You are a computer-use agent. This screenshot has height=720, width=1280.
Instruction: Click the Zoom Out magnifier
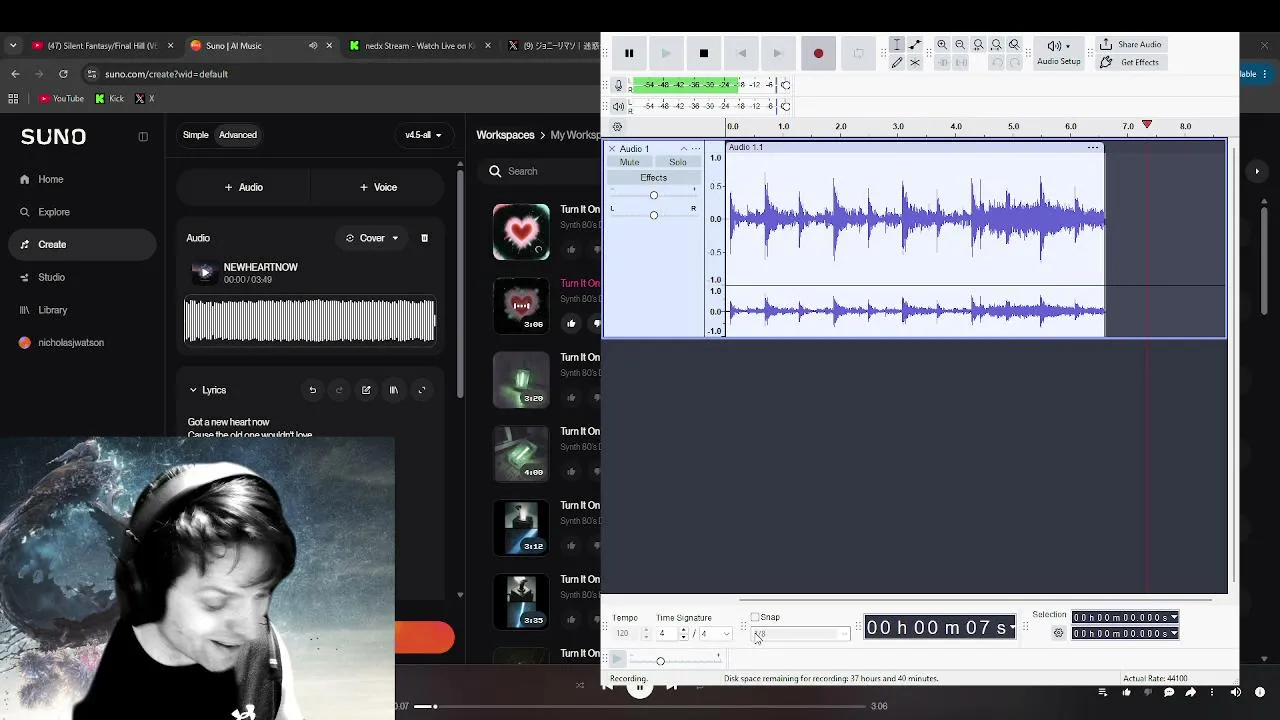[x=960, y=45]
